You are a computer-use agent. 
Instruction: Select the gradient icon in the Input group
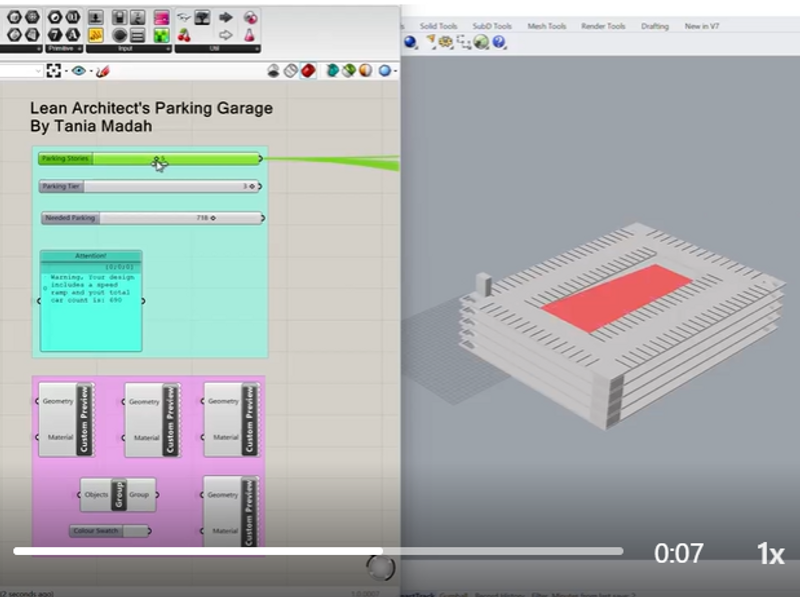[163, 16]
